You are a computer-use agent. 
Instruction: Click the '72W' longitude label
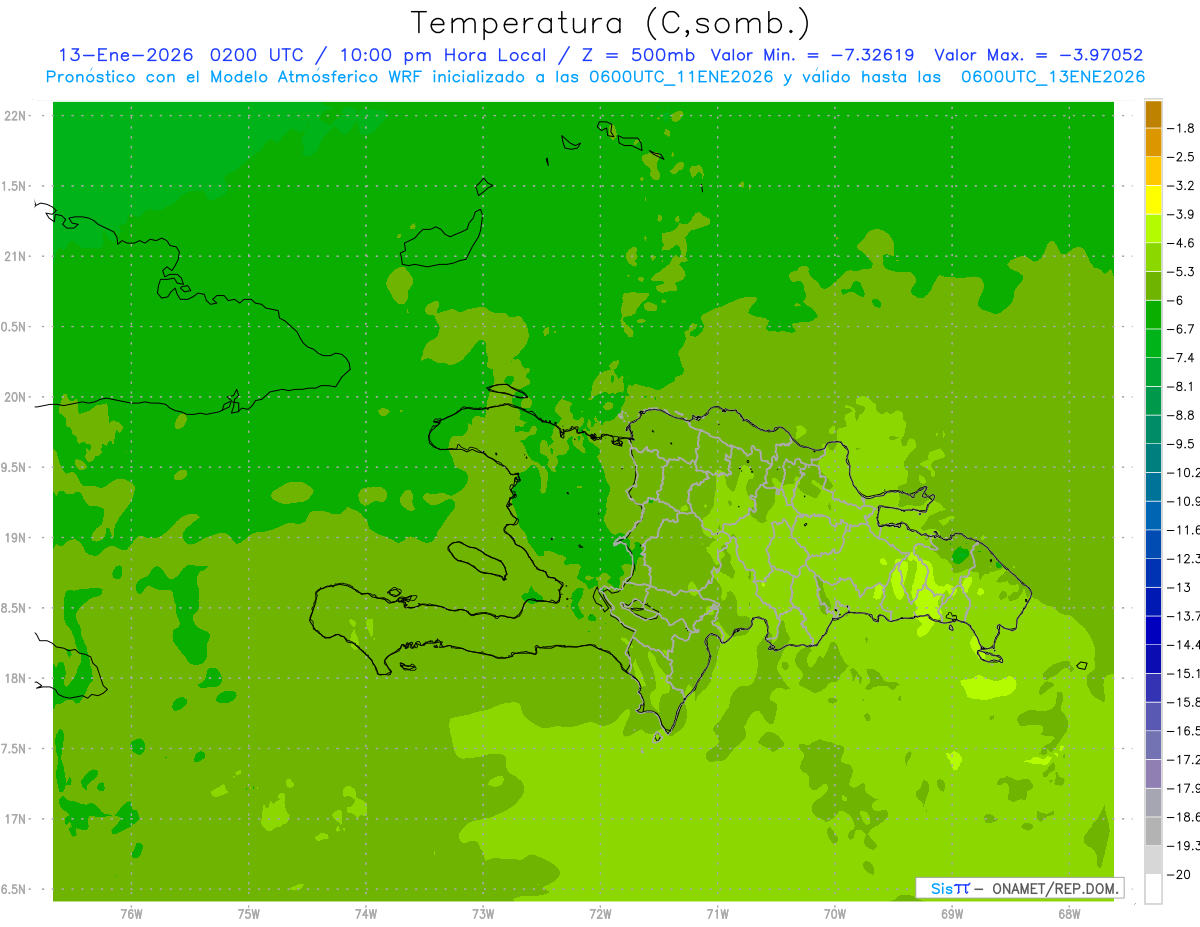(600, 914)
